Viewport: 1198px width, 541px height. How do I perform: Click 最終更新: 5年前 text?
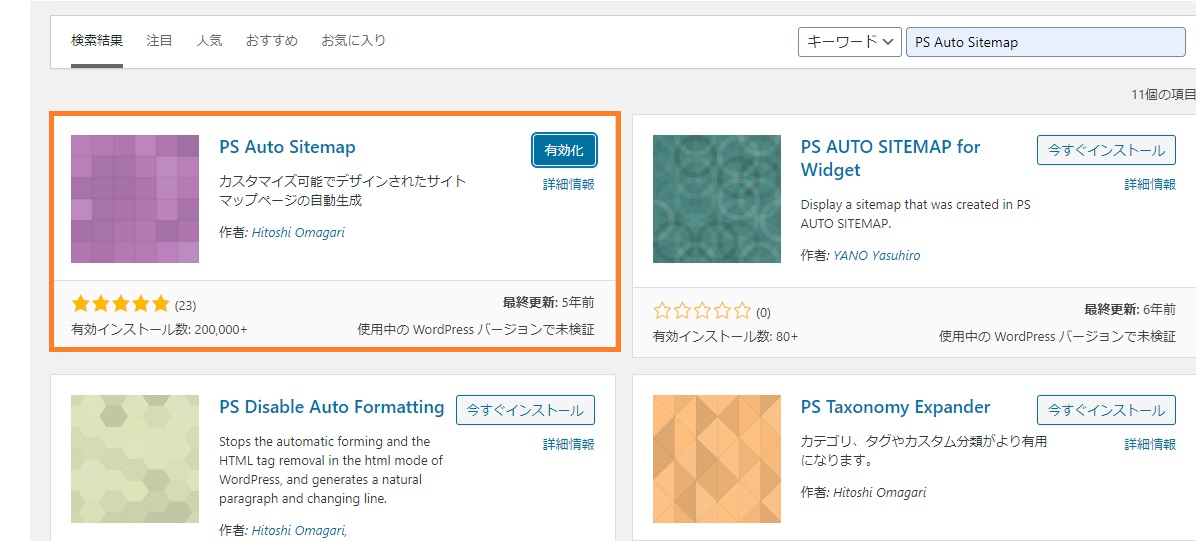tap(549, 303)
